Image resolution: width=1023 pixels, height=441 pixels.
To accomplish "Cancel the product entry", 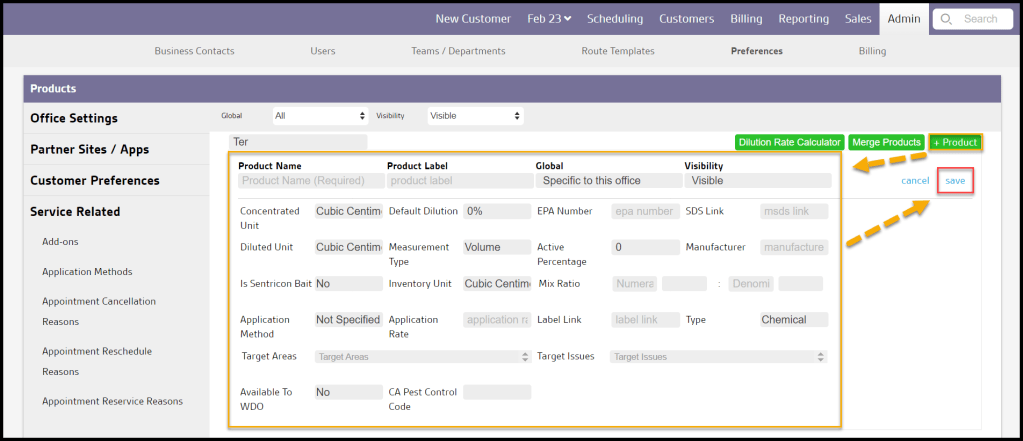I will point(915,181).
